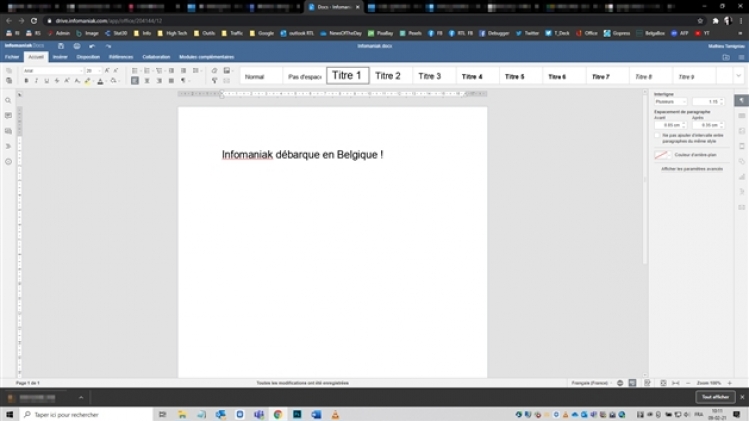This screenshot has height=421, width=749.
Task: Click the Save icon in the title bar
Action: coord(61,45)
